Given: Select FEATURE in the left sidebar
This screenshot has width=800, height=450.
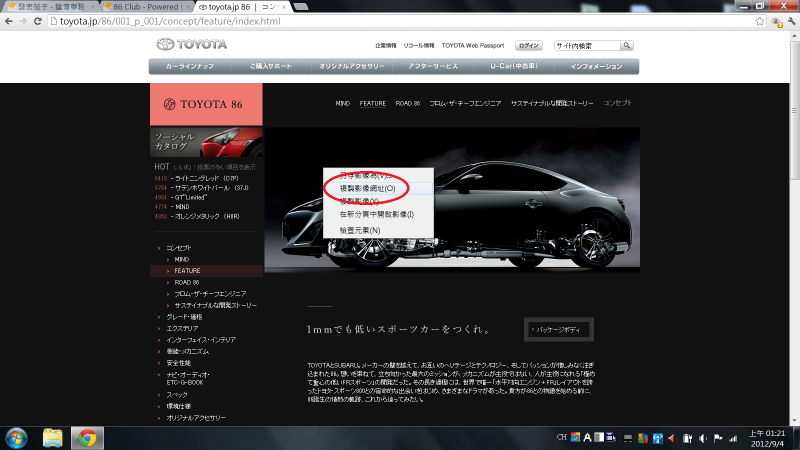Looking at the screenshot, I should [207, 271].
